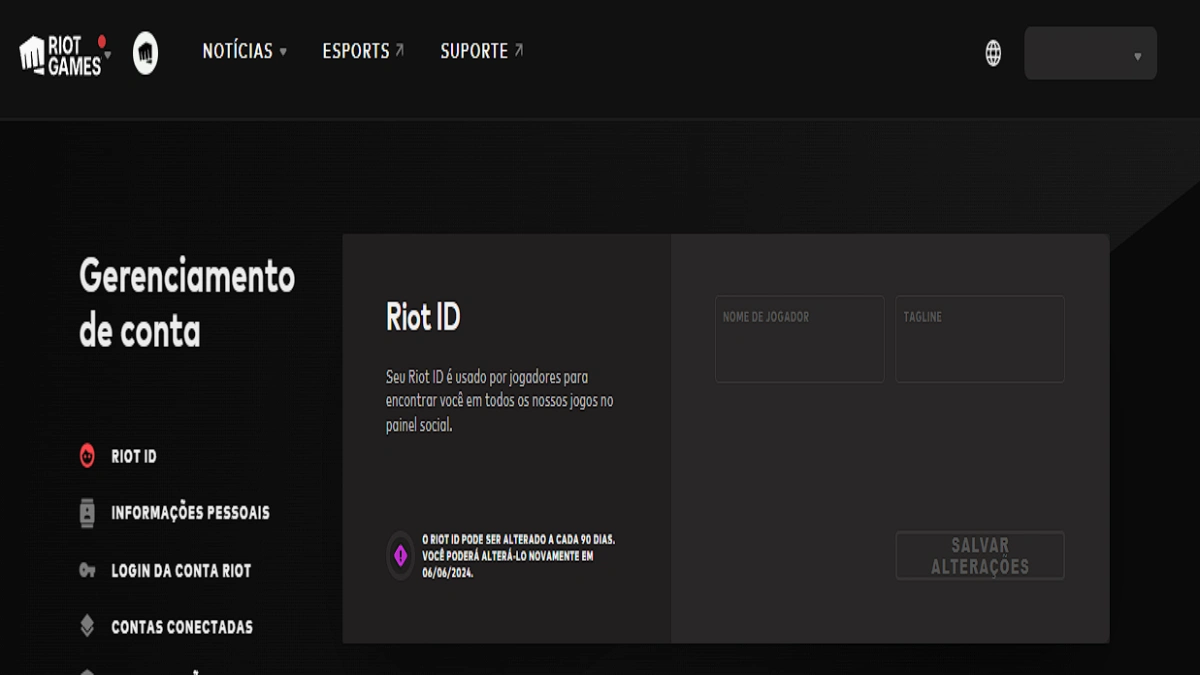Click the Riot ID heading
Screen dimensions: 1200x675
point(423,317)
